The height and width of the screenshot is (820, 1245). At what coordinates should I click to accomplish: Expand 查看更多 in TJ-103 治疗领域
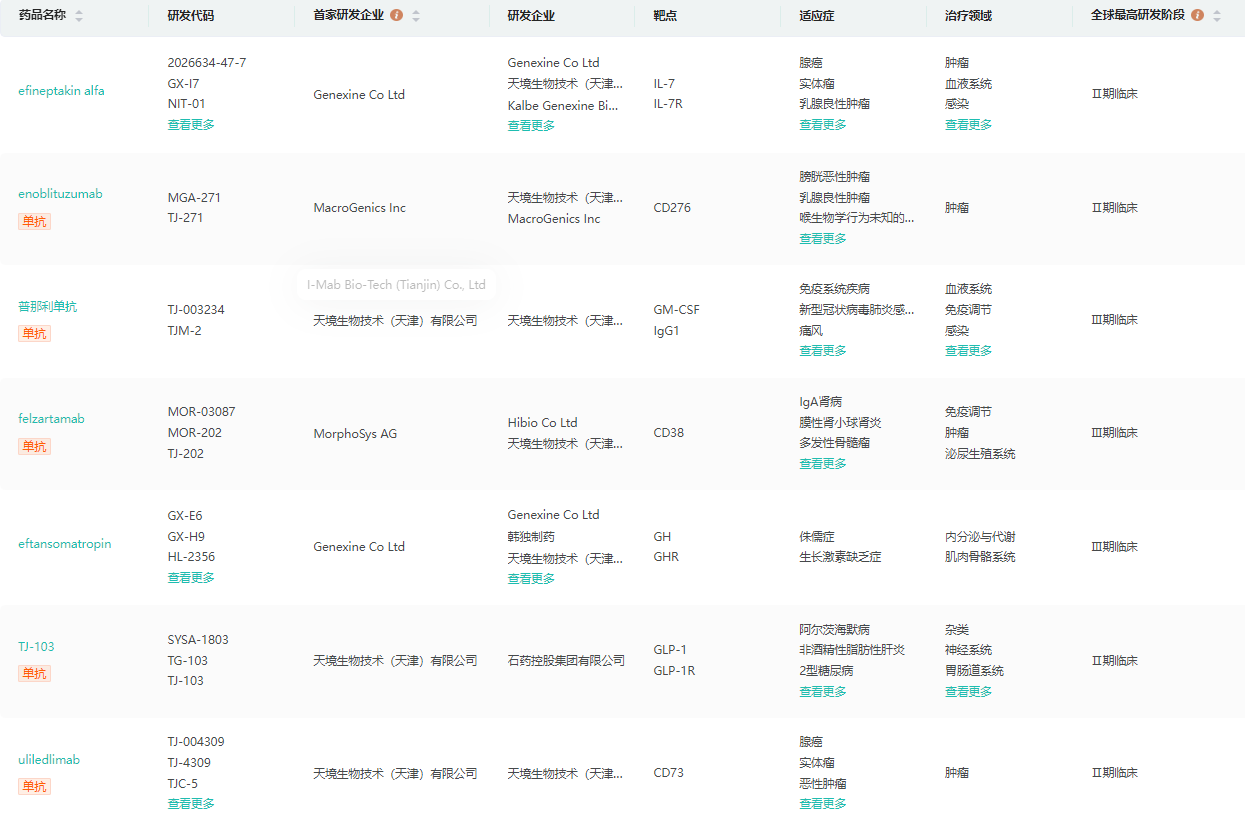[x=969, y=692]
